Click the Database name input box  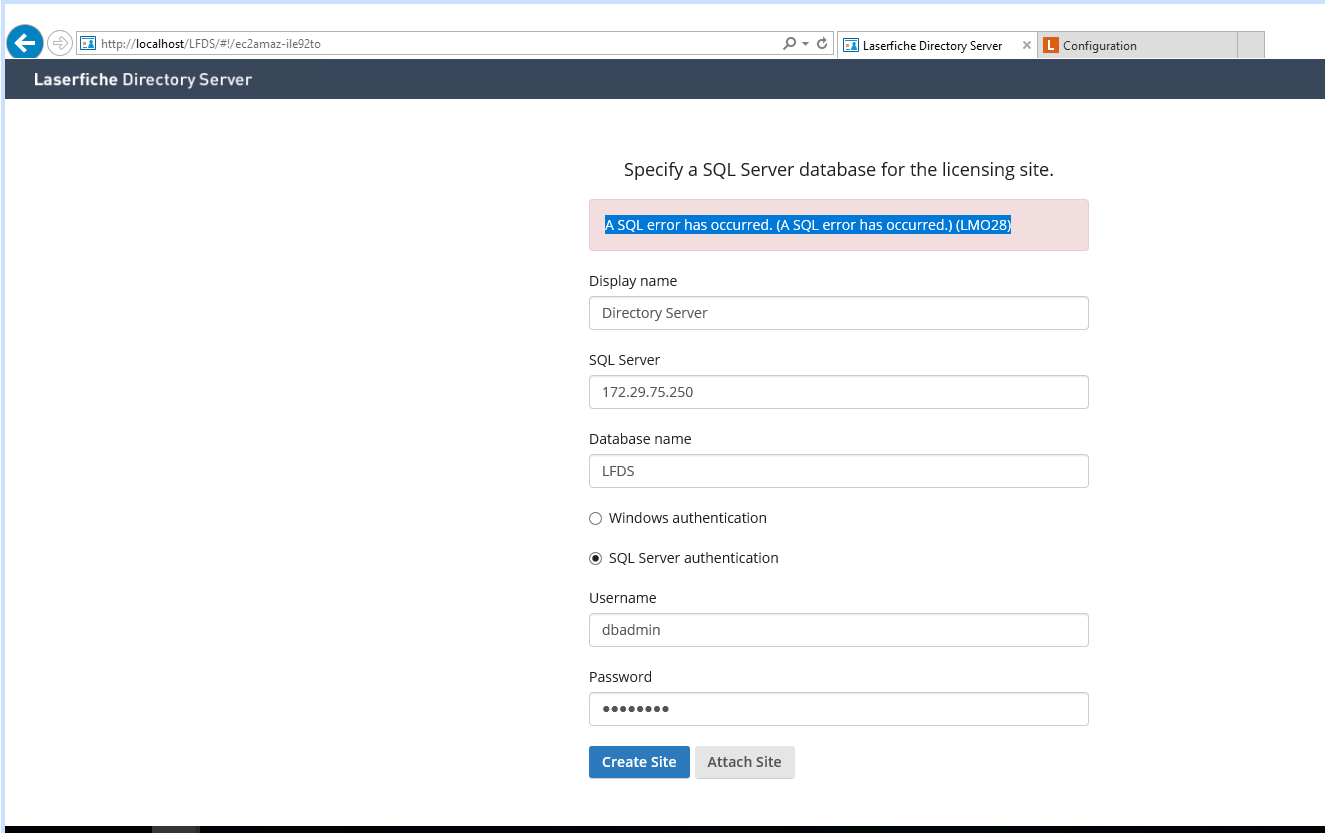838,471
